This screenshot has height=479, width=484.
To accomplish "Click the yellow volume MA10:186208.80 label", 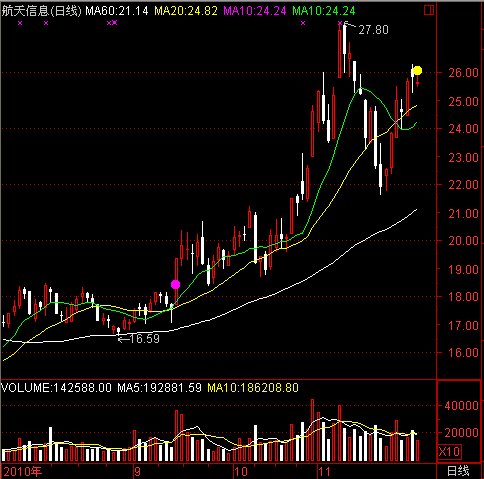I will 253,388.
